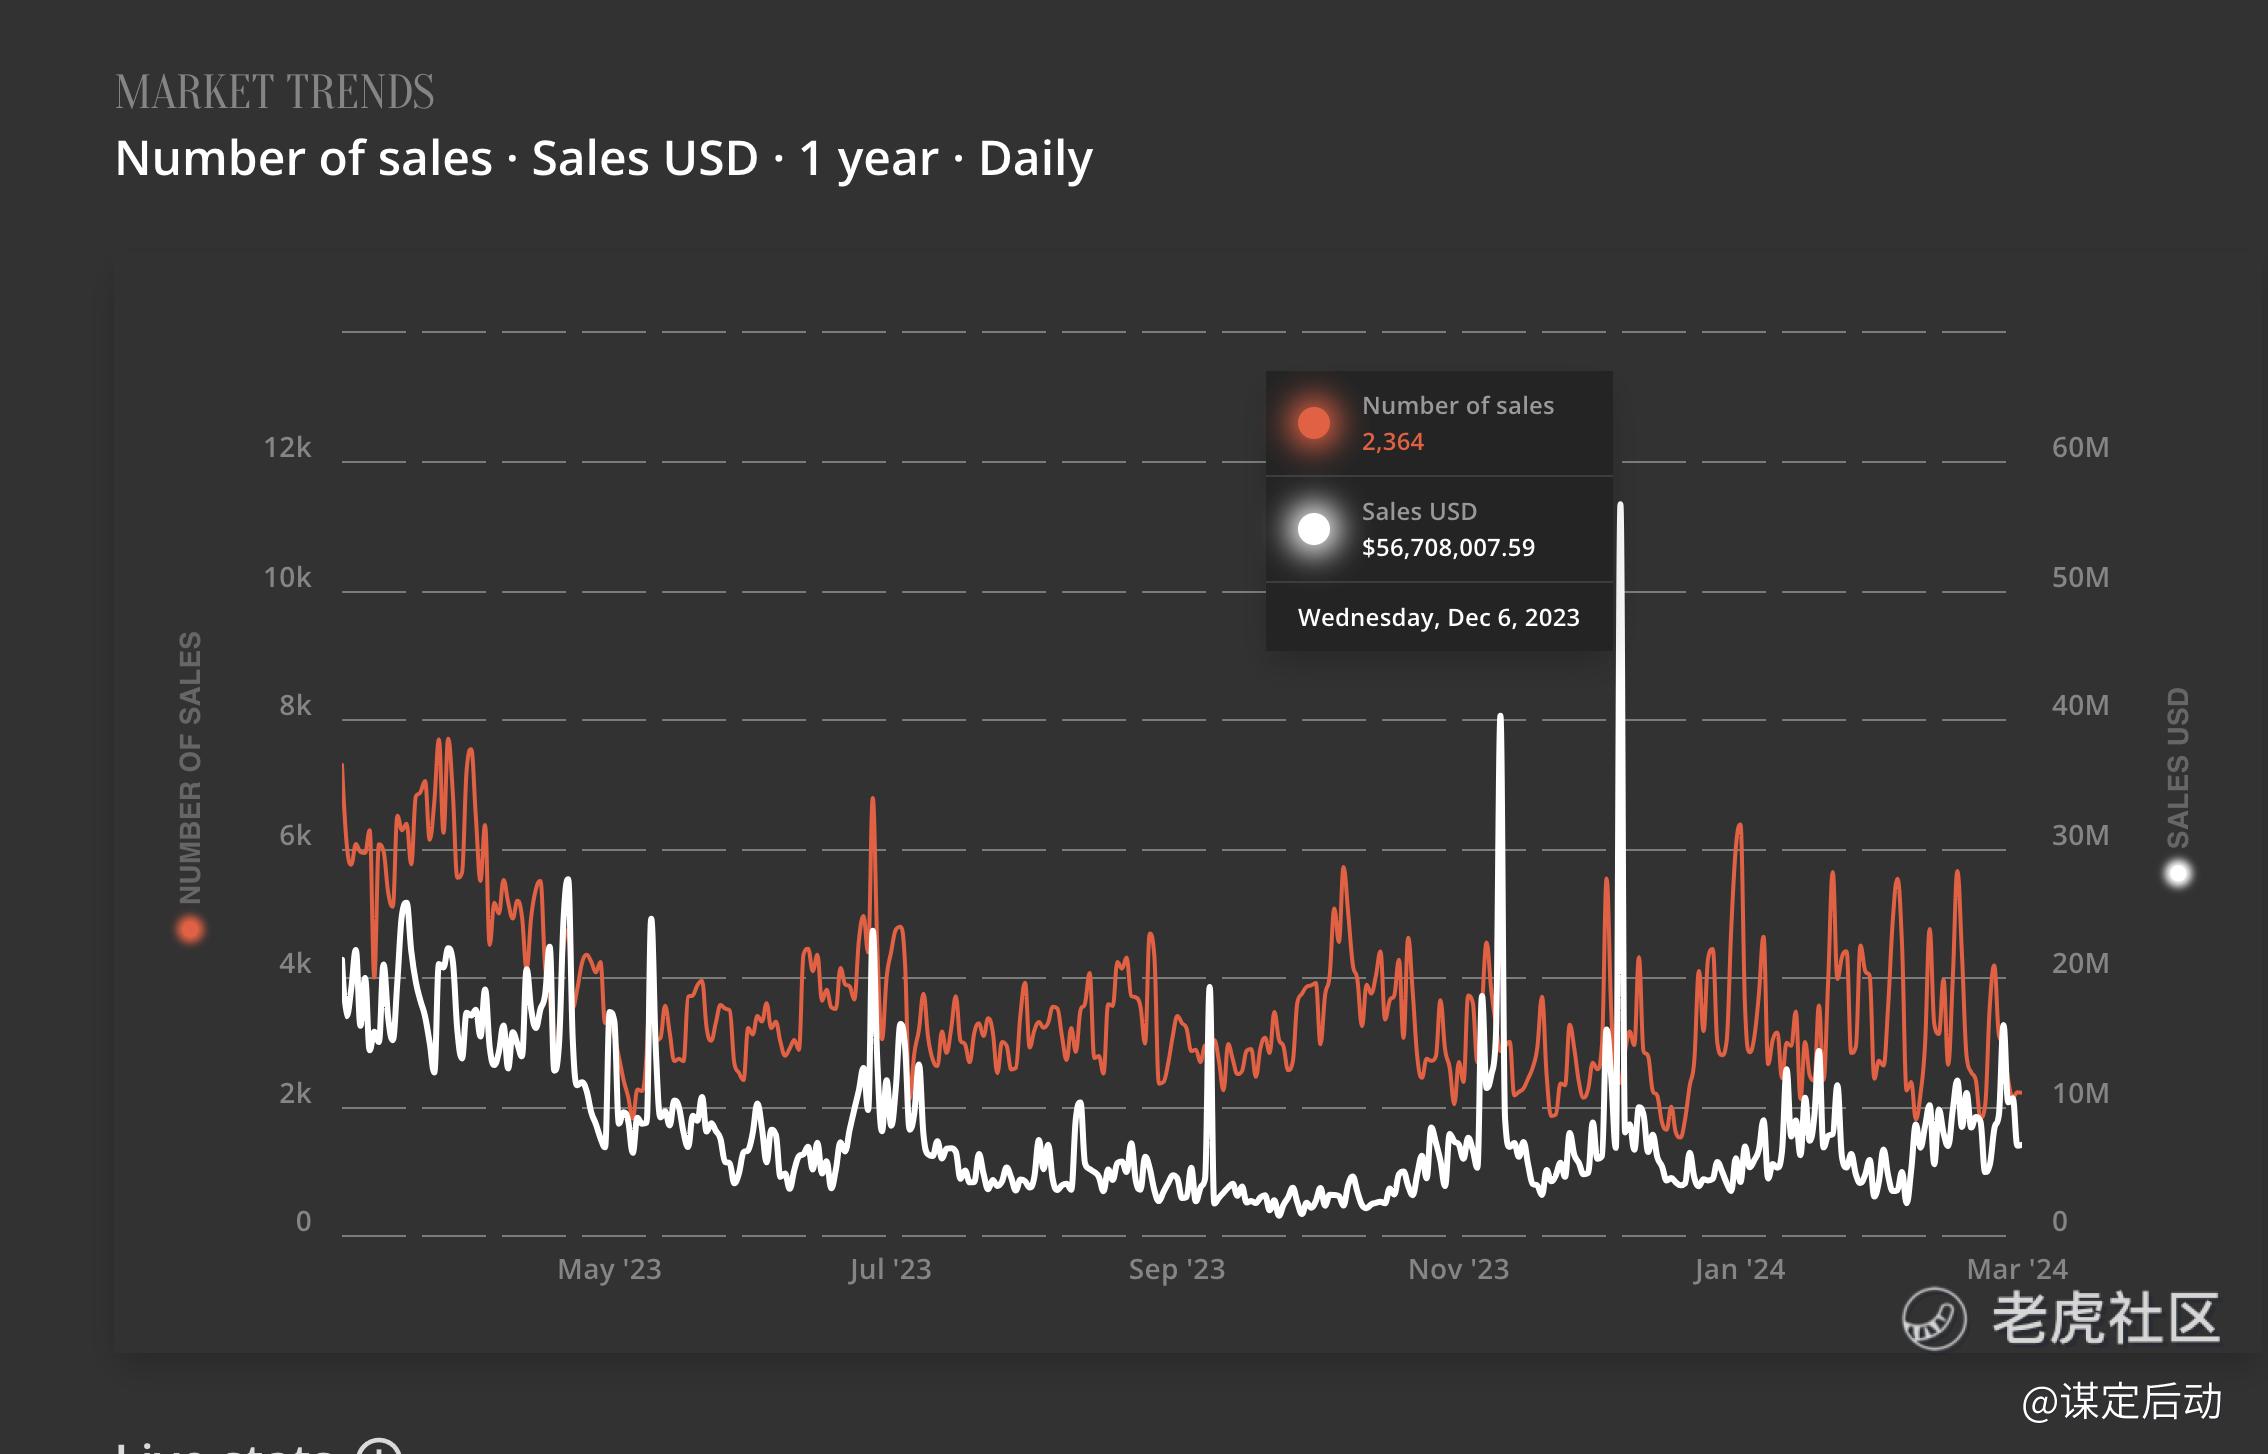Click the white Sales USD axis dot
The height and width of the screenshot is (1454, 2268).
click(x=2178, y=875)
